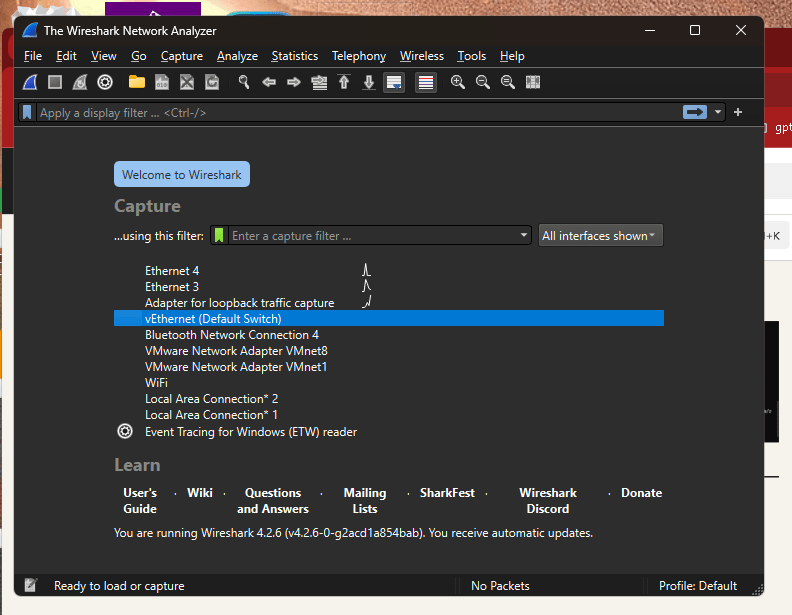
Task: Open the Wireless menu
Action: [422, 56]
